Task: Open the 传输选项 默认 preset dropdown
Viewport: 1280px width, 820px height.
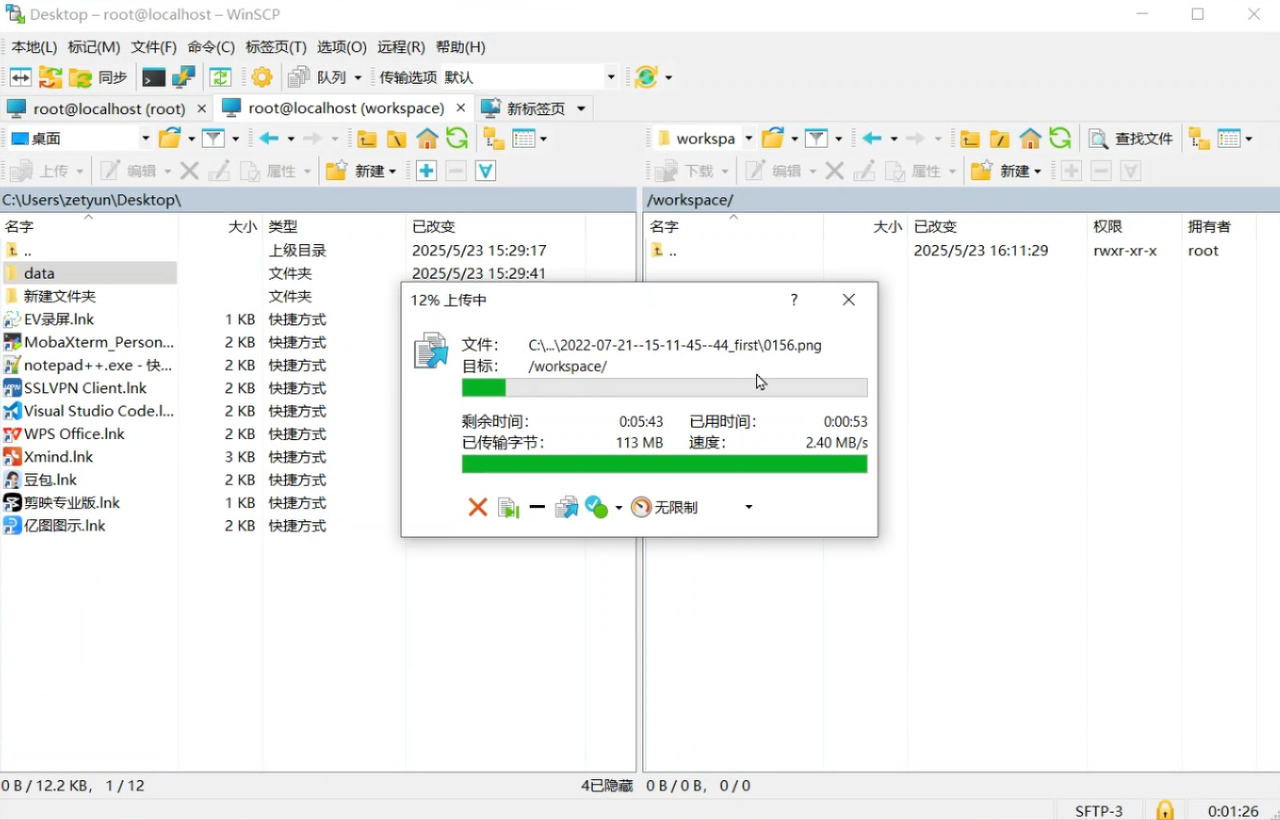Action: pos(610,77)
